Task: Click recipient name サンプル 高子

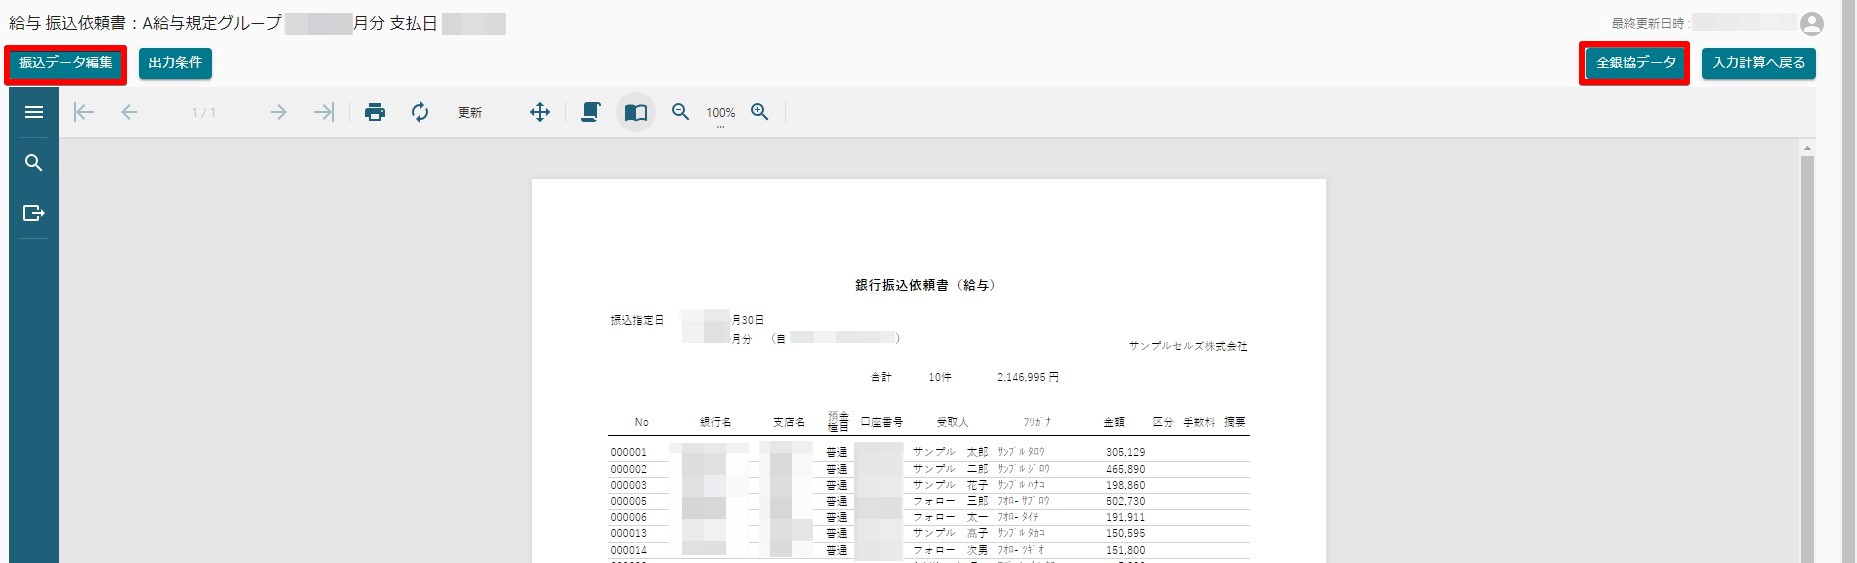Action: 950,533
